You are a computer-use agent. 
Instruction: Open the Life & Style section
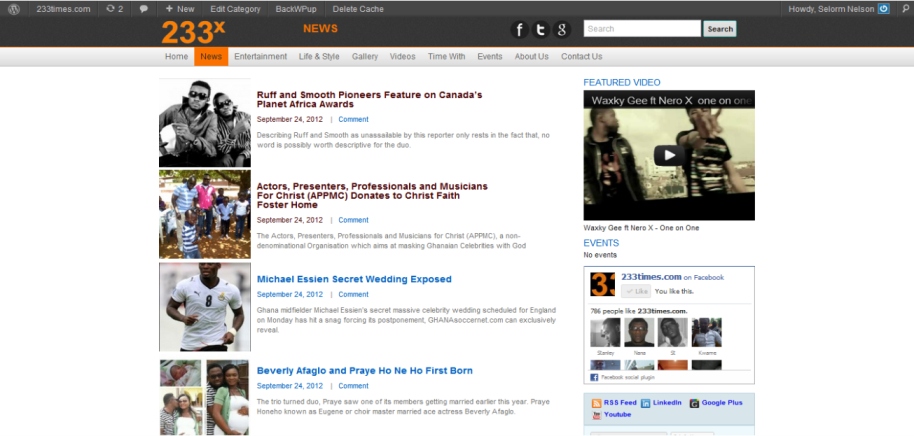(x=319, y=57)
